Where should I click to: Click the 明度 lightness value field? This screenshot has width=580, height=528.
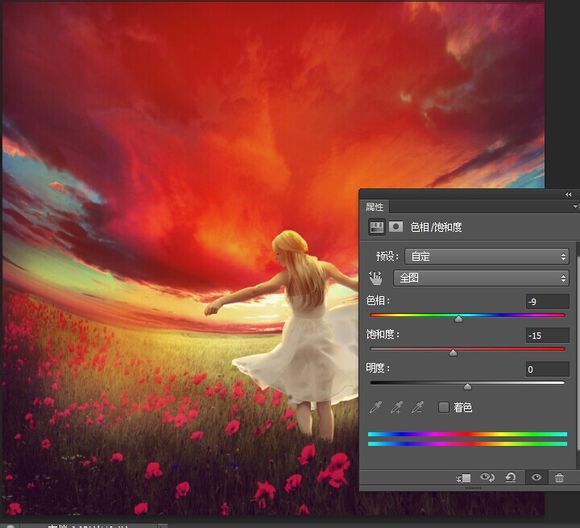[x=547, y=369]
